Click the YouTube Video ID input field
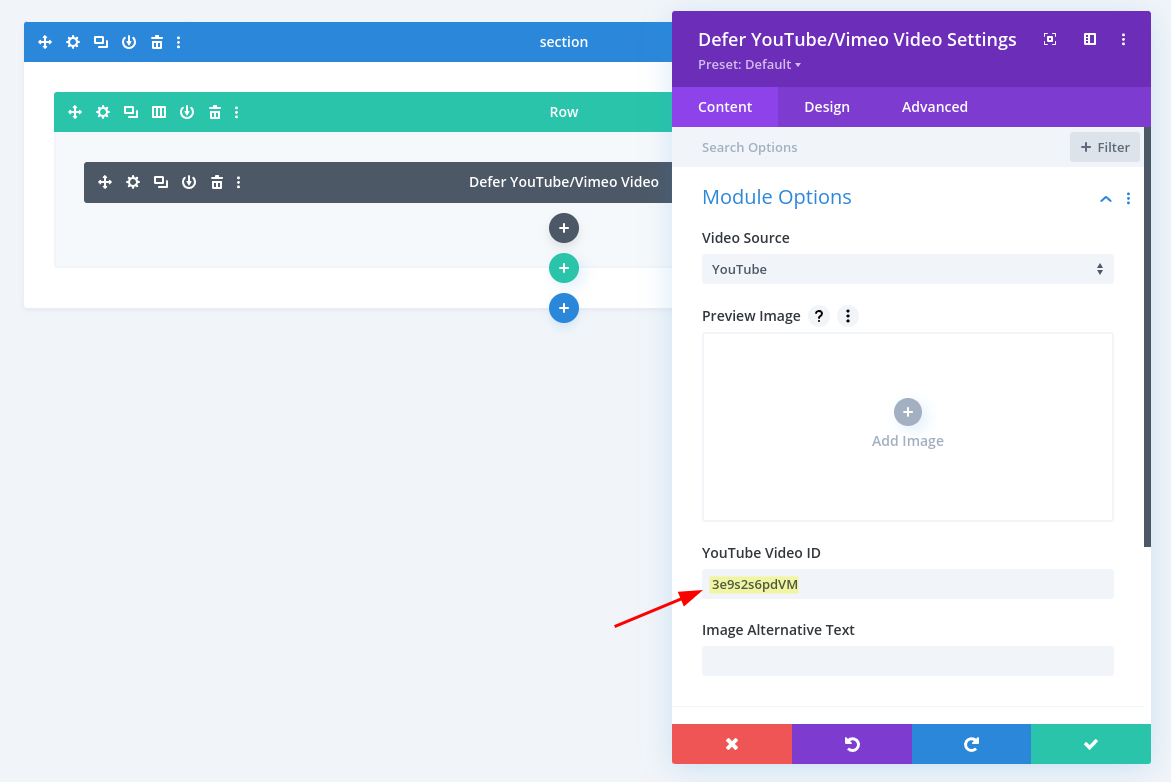The height and width of the screenshot is (782, 1171). (907, 584)
